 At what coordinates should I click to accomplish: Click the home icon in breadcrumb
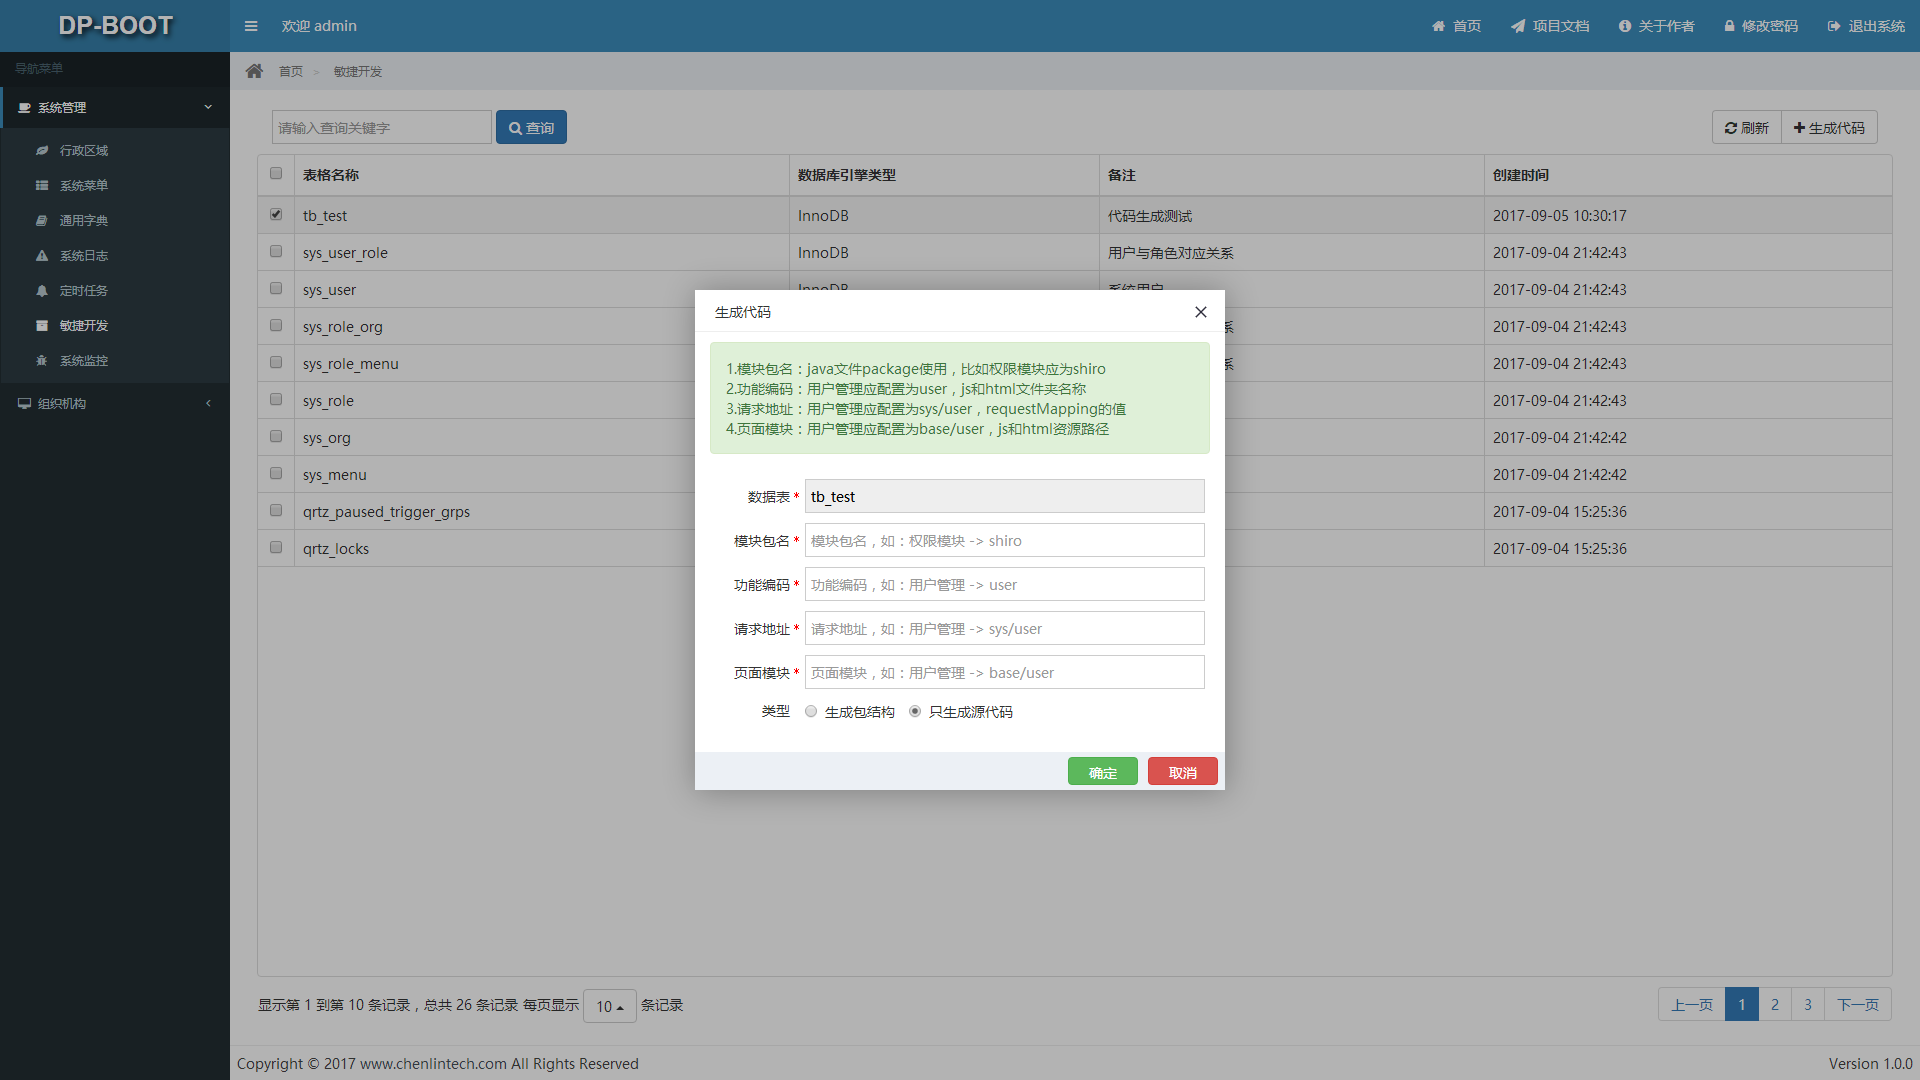click(x=254, y=71)
